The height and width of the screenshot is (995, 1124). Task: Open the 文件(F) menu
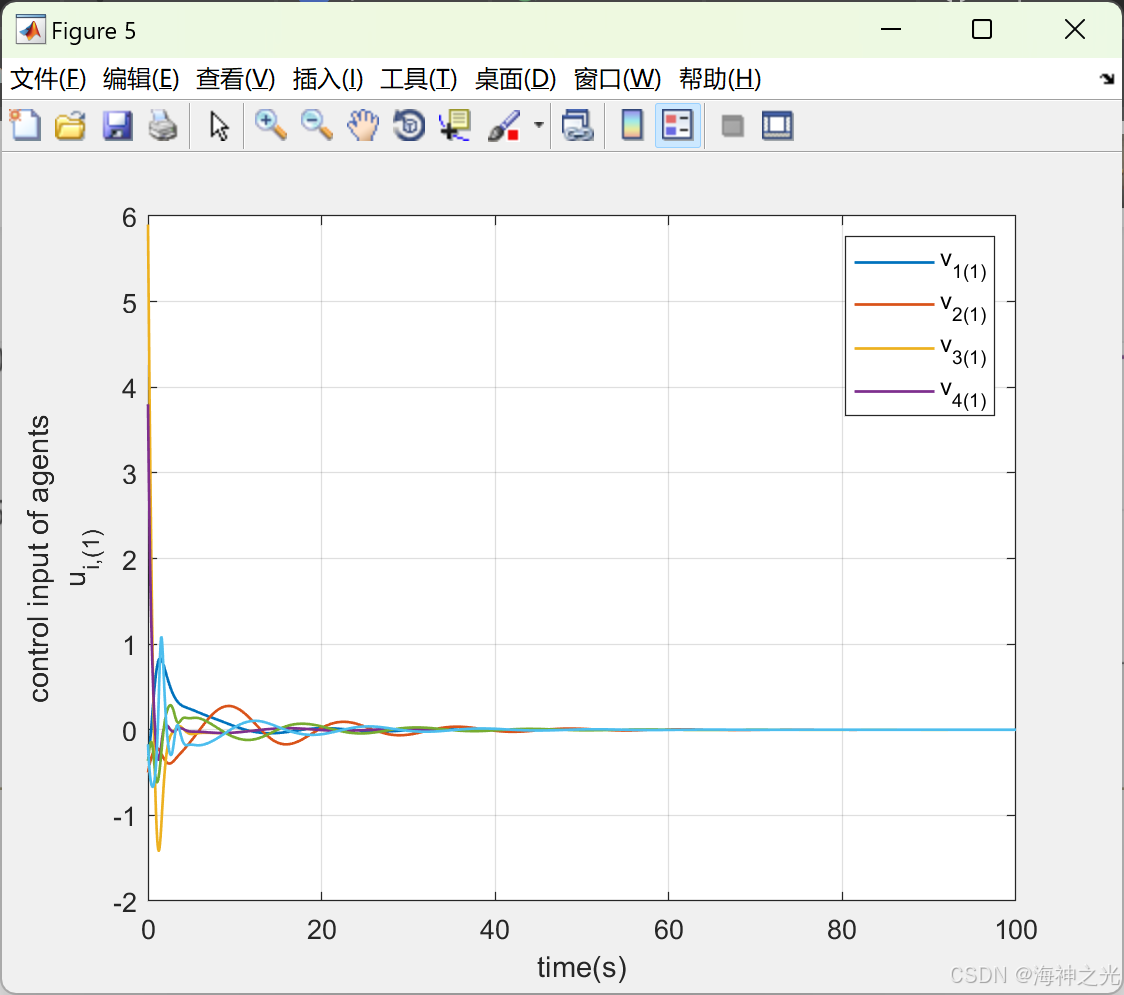tap(48, 79)
